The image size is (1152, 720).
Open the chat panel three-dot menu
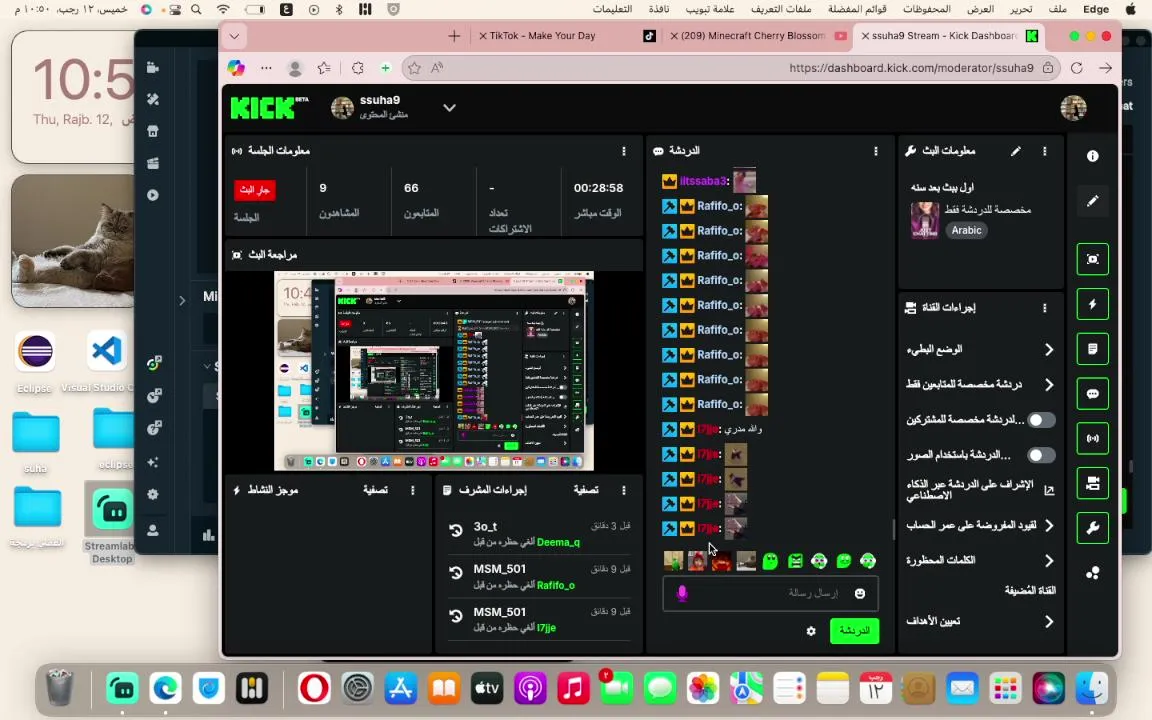(876, 151)
